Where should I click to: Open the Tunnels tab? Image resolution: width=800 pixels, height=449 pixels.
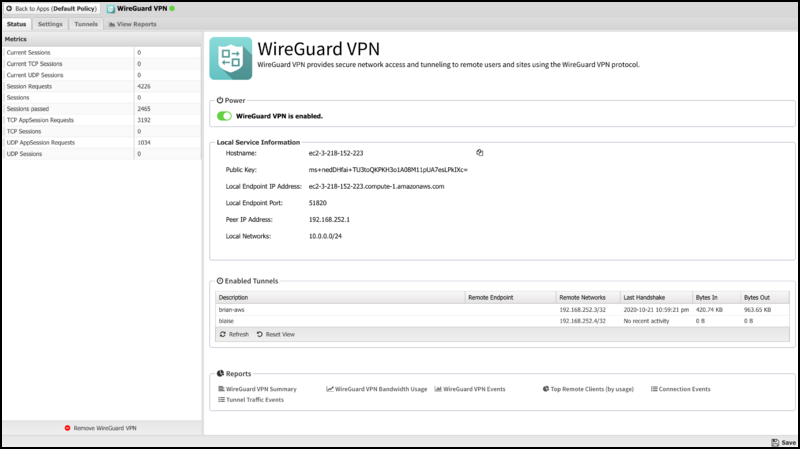pos(86,24)
